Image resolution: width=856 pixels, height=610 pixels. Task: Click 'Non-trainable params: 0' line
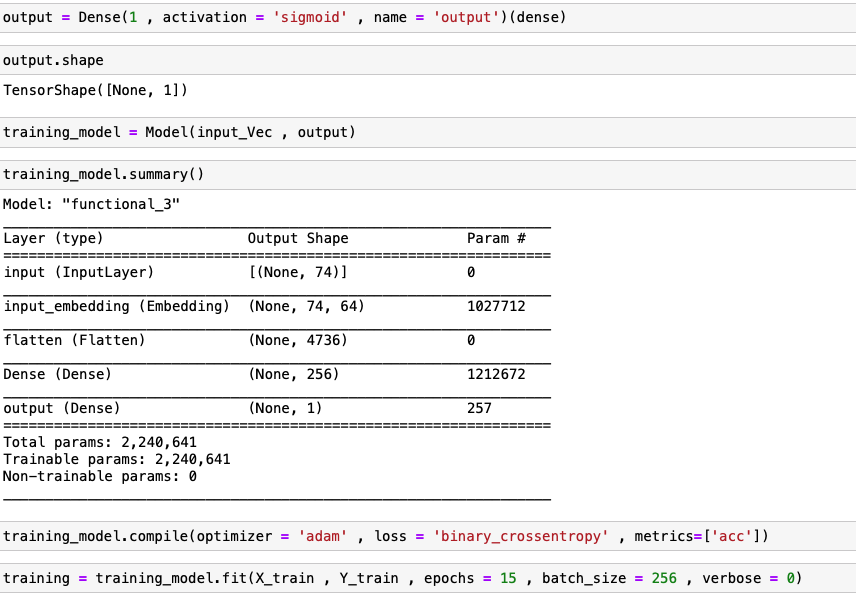coord(100,476)
